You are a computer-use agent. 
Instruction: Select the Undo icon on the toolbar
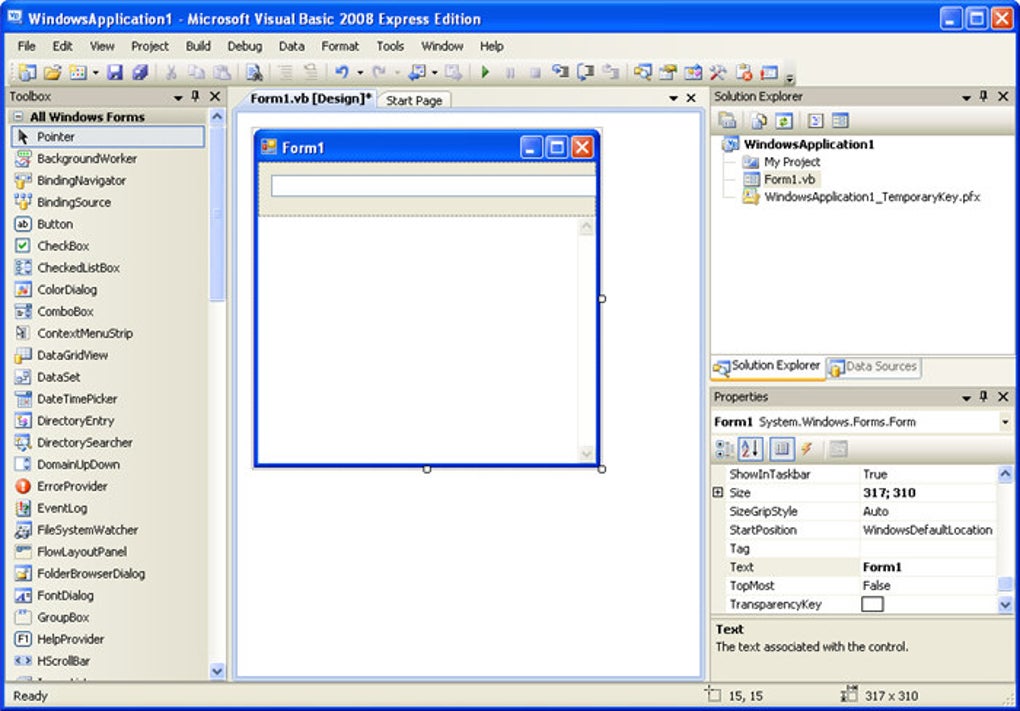tap(345, 72)
